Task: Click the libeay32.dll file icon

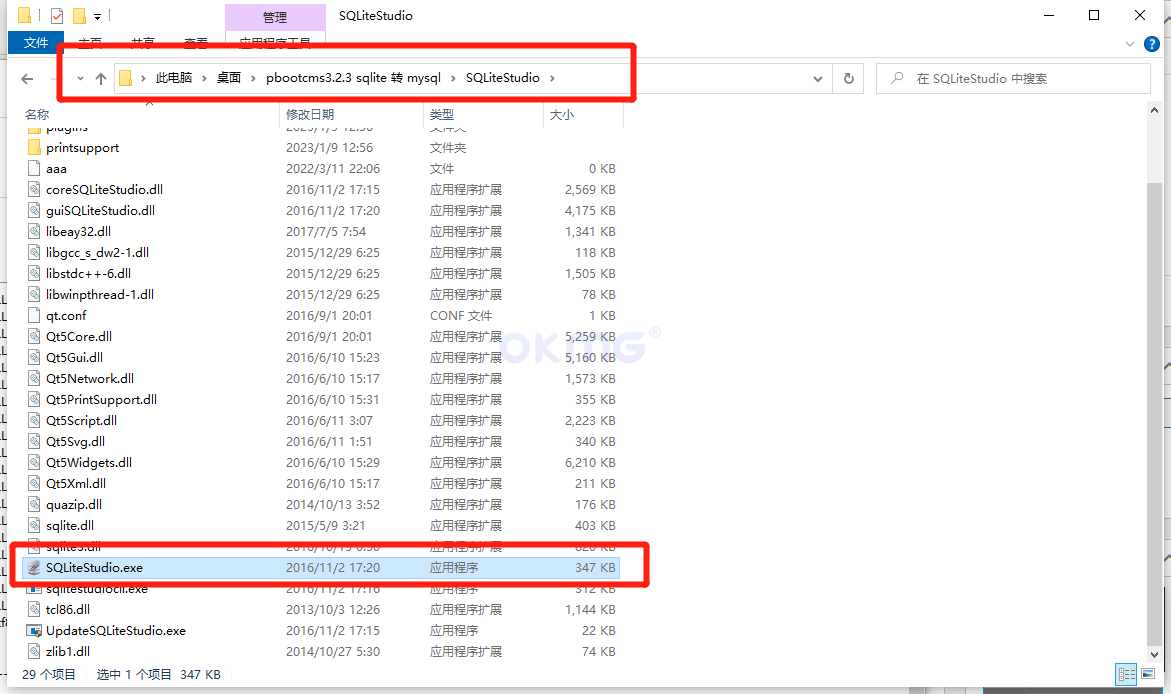Action: point(34,231)
